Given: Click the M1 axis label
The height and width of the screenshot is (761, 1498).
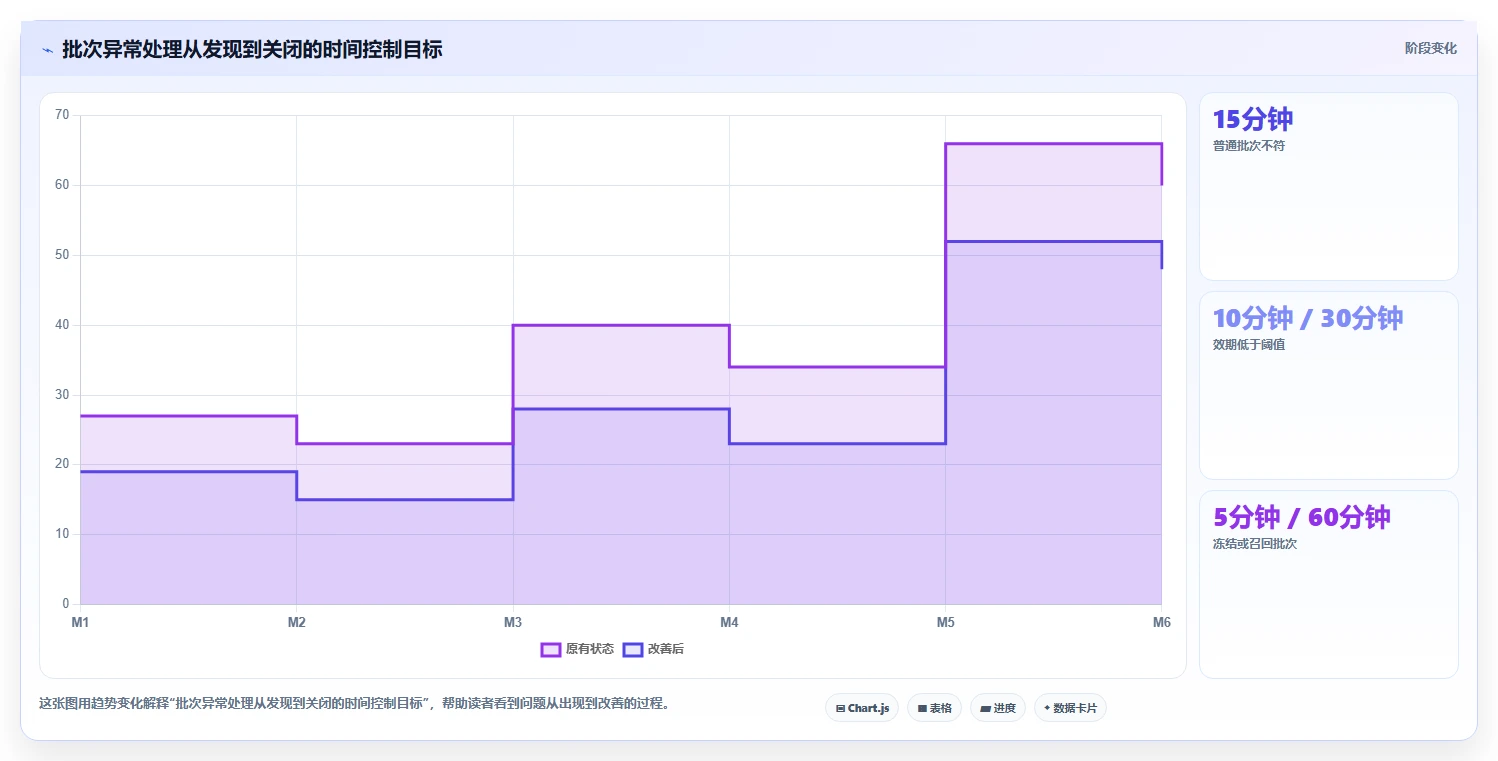Looking at the screenshot, I should click(80, 622).
